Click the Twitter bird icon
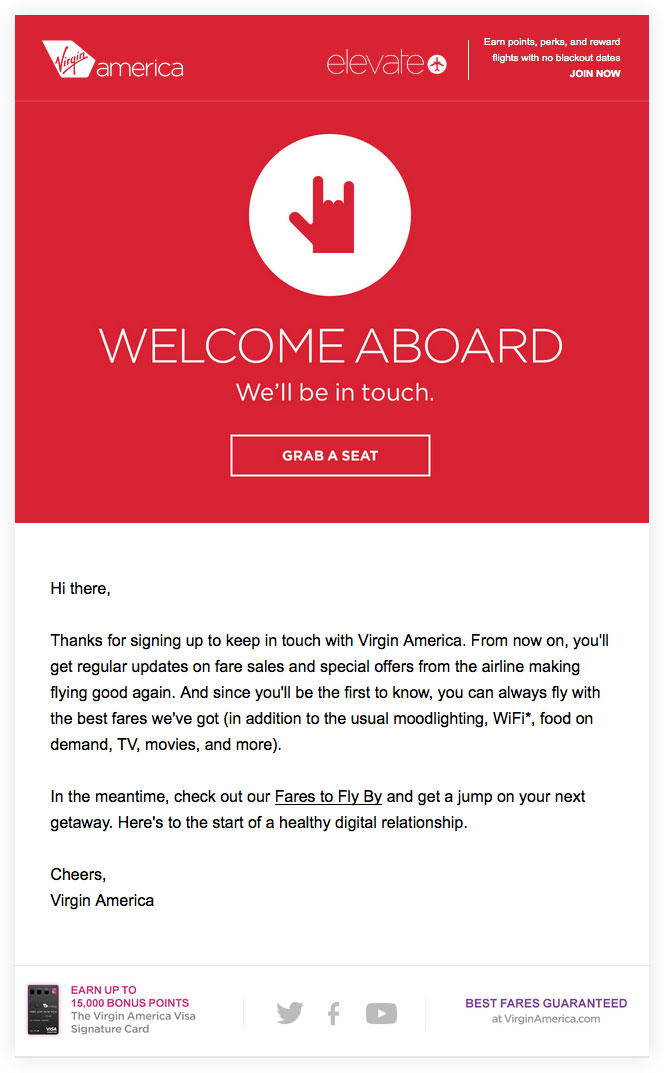This screenshot has width=664, height=1073. tap(289, 1013)
